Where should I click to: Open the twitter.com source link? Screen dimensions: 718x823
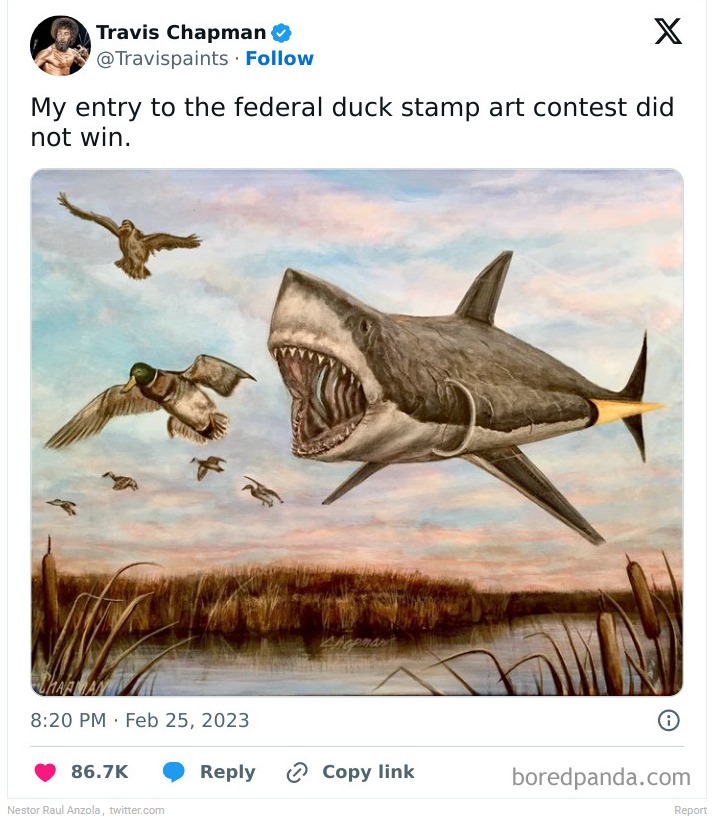coord(137,810)
